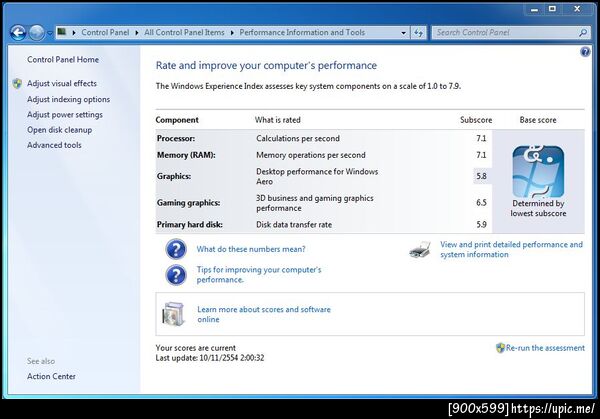Select All Control Panel Items breadcrumb

coord(184,33)
